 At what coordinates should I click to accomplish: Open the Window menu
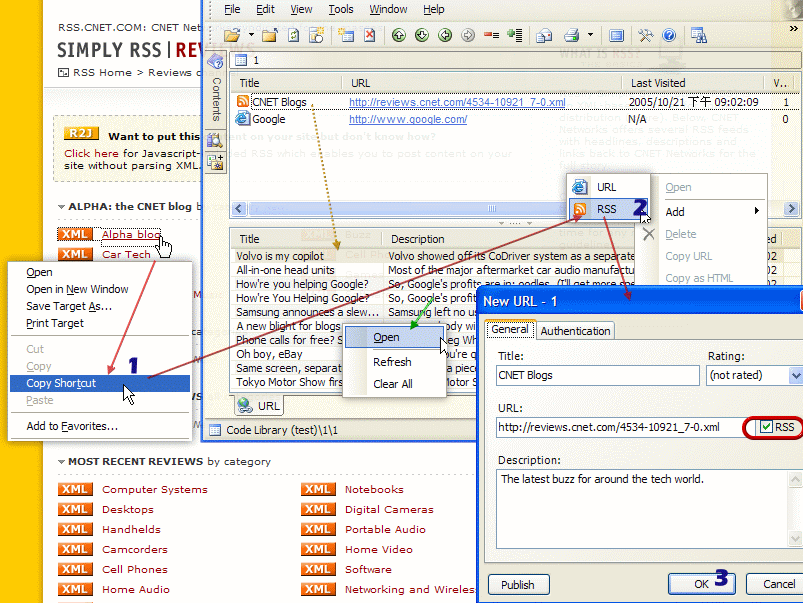388,9
